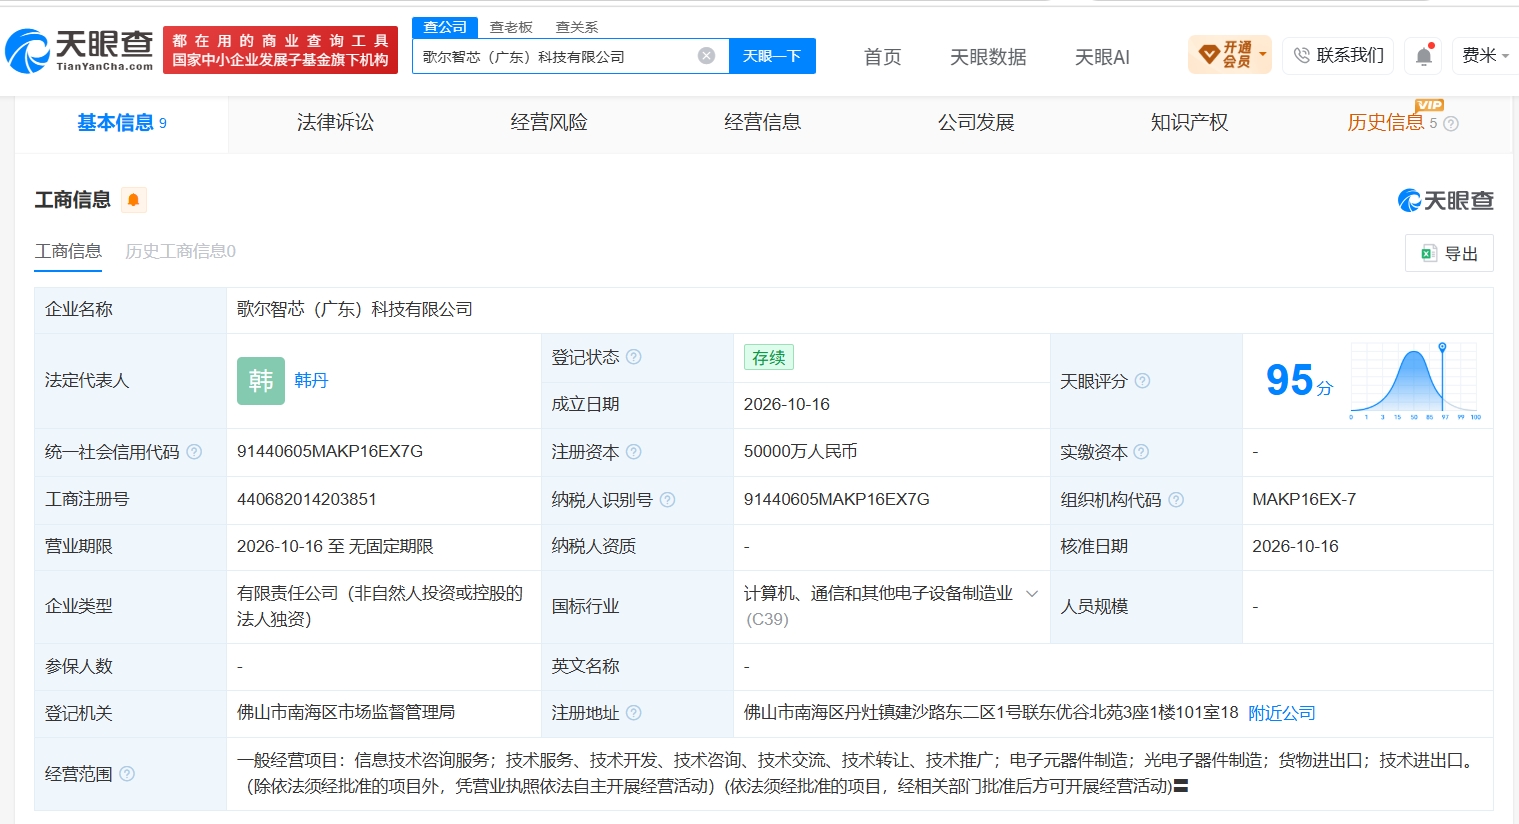Switch to the 知识产权 tab
Screen dimensions: 1519x824
pyautogui.click(x=1189, y=123)
